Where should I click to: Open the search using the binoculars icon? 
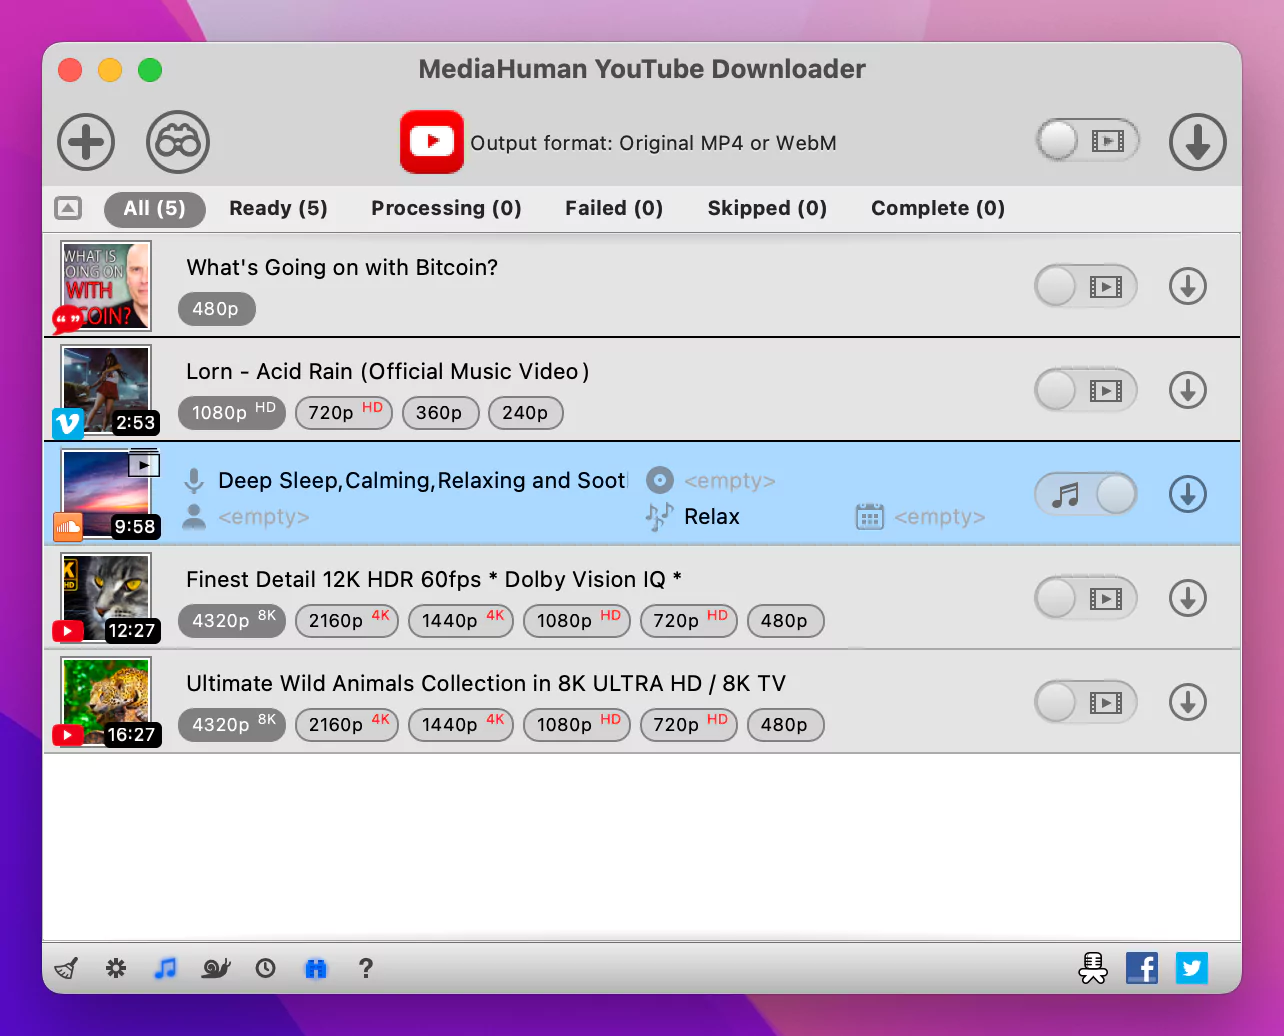(175, 142)
